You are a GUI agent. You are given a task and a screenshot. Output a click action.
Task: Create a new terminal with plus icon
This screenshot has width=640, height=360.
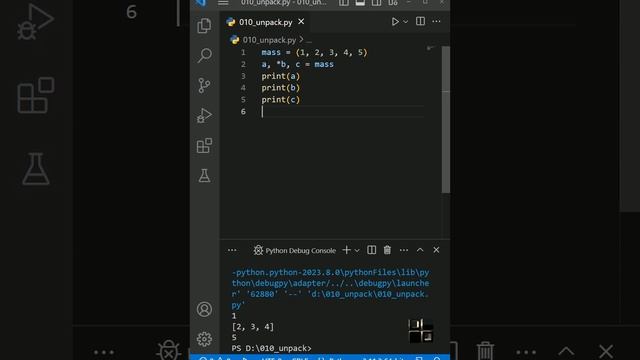point(347,250)
